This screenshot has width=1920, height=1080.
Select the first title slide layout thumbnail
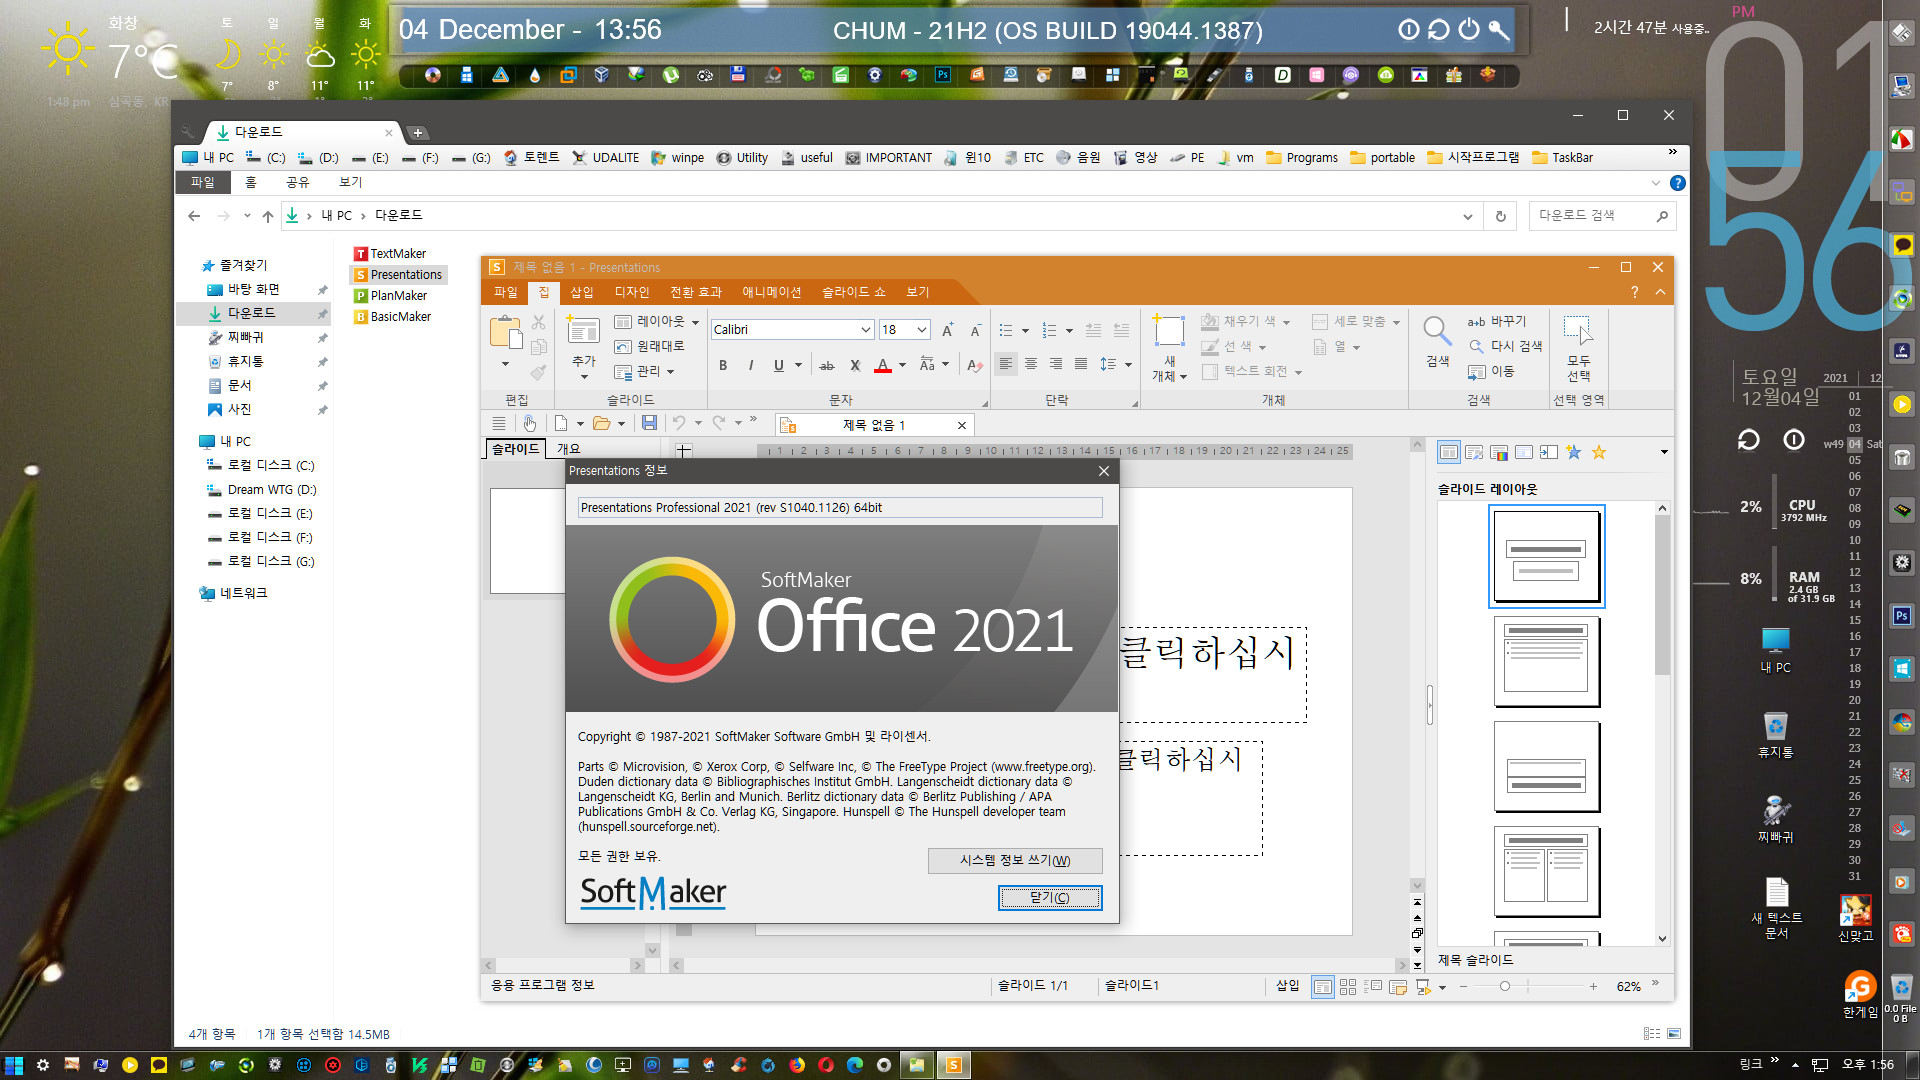click(1546, 556)
